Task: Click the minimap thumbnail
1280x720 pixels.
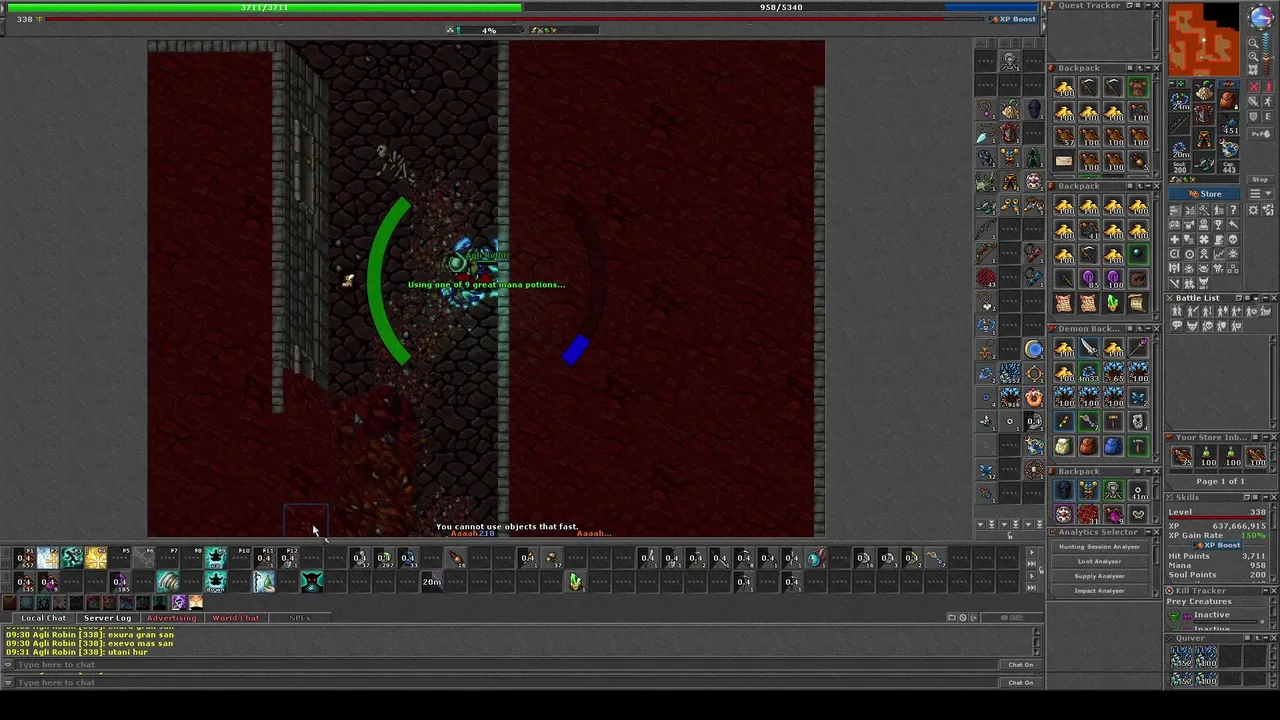Action: (1204, 40)
